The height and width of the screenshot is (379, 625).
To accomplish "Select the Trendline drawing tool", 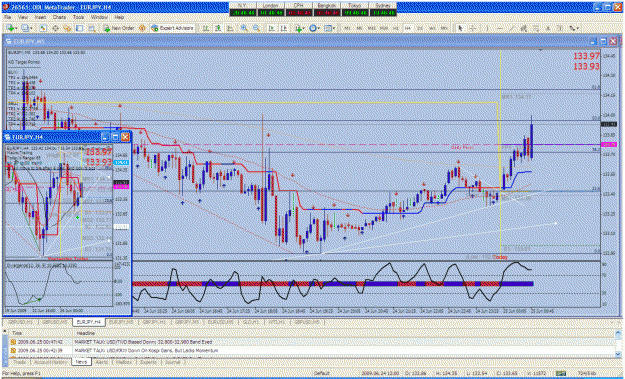I will pos(512,28).
